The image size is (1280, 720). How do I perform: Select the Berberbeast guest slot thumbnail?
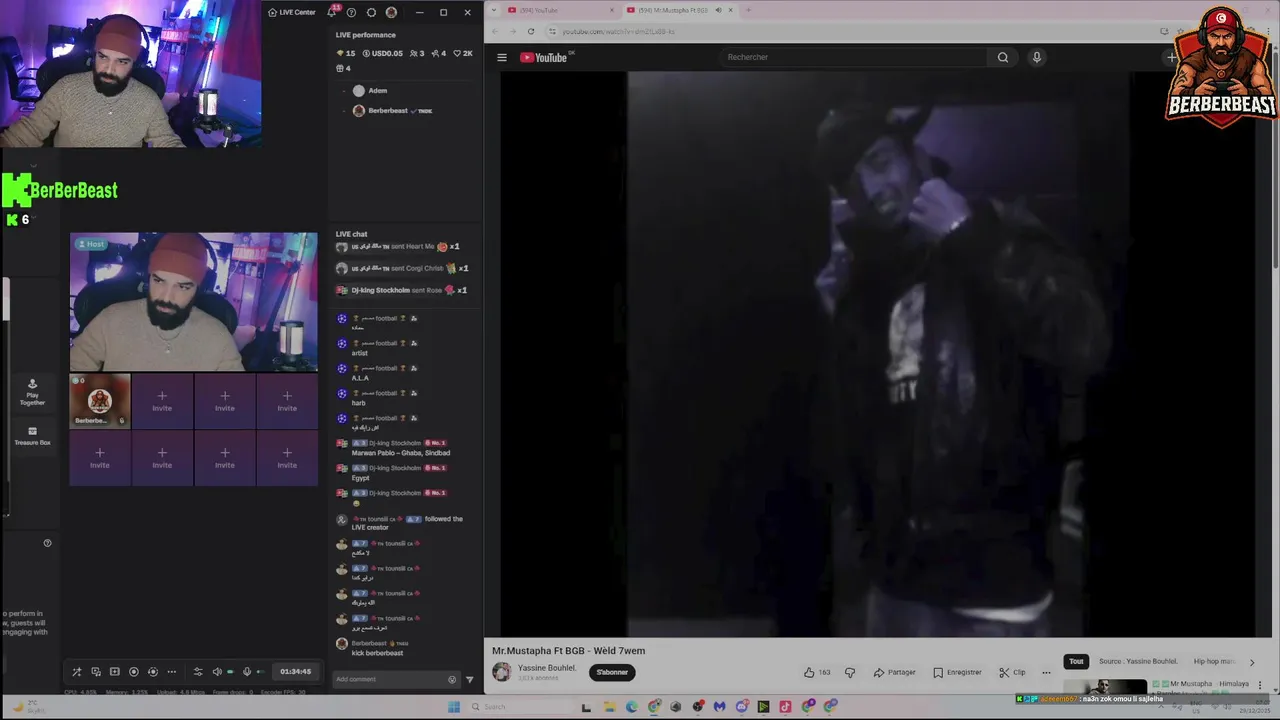click(100, 400)
